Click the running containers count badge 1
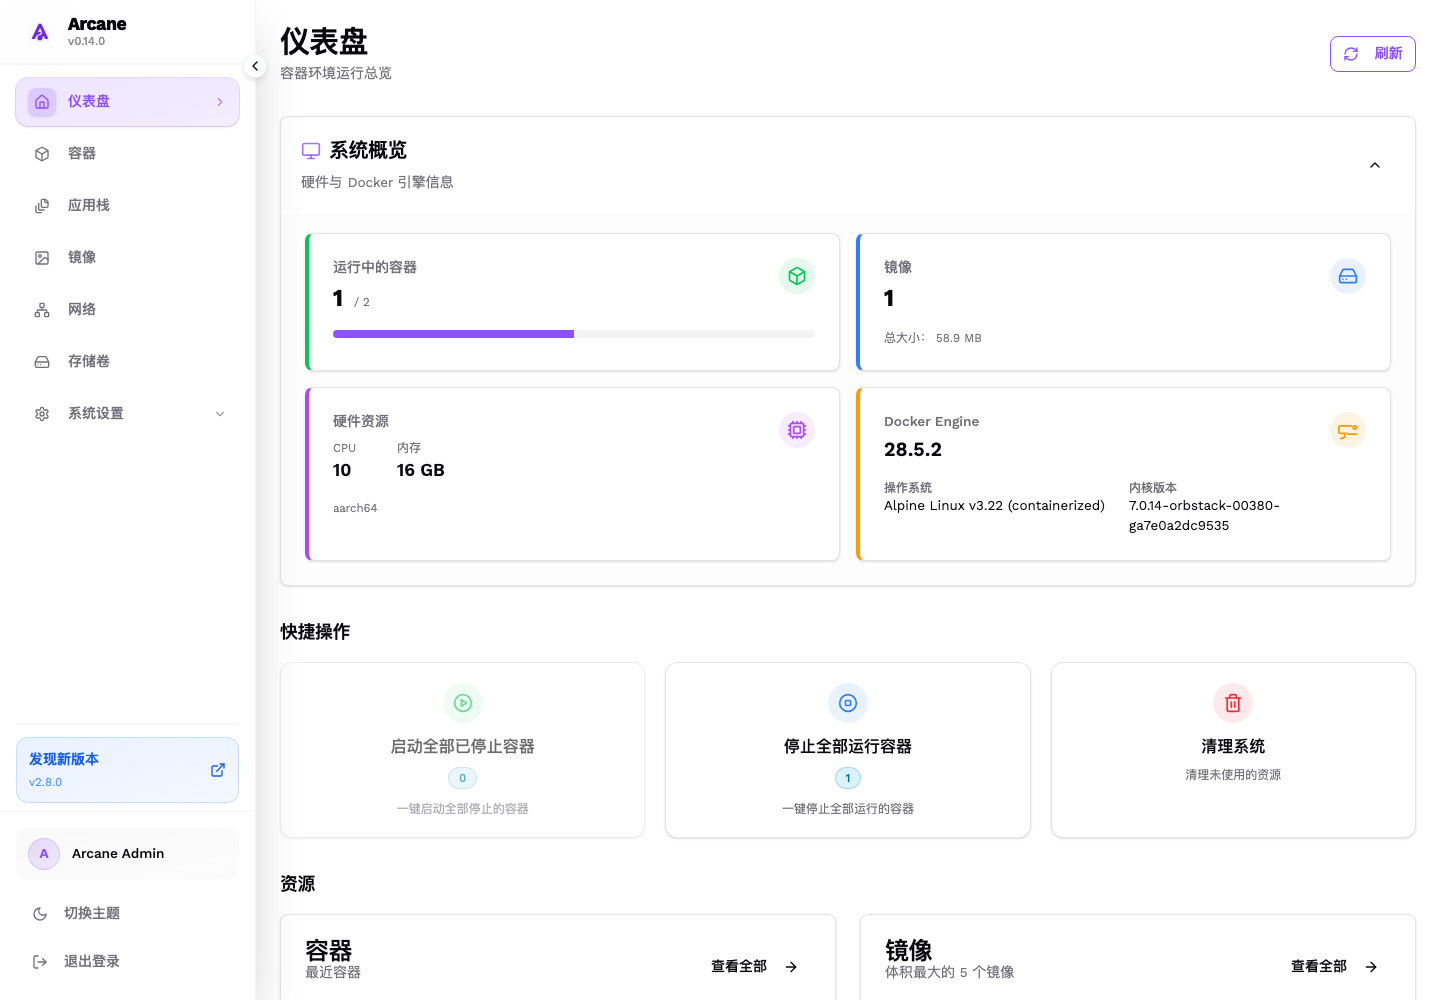The width and height of the screenshot is (1440, 1000). tap(848, 778)
